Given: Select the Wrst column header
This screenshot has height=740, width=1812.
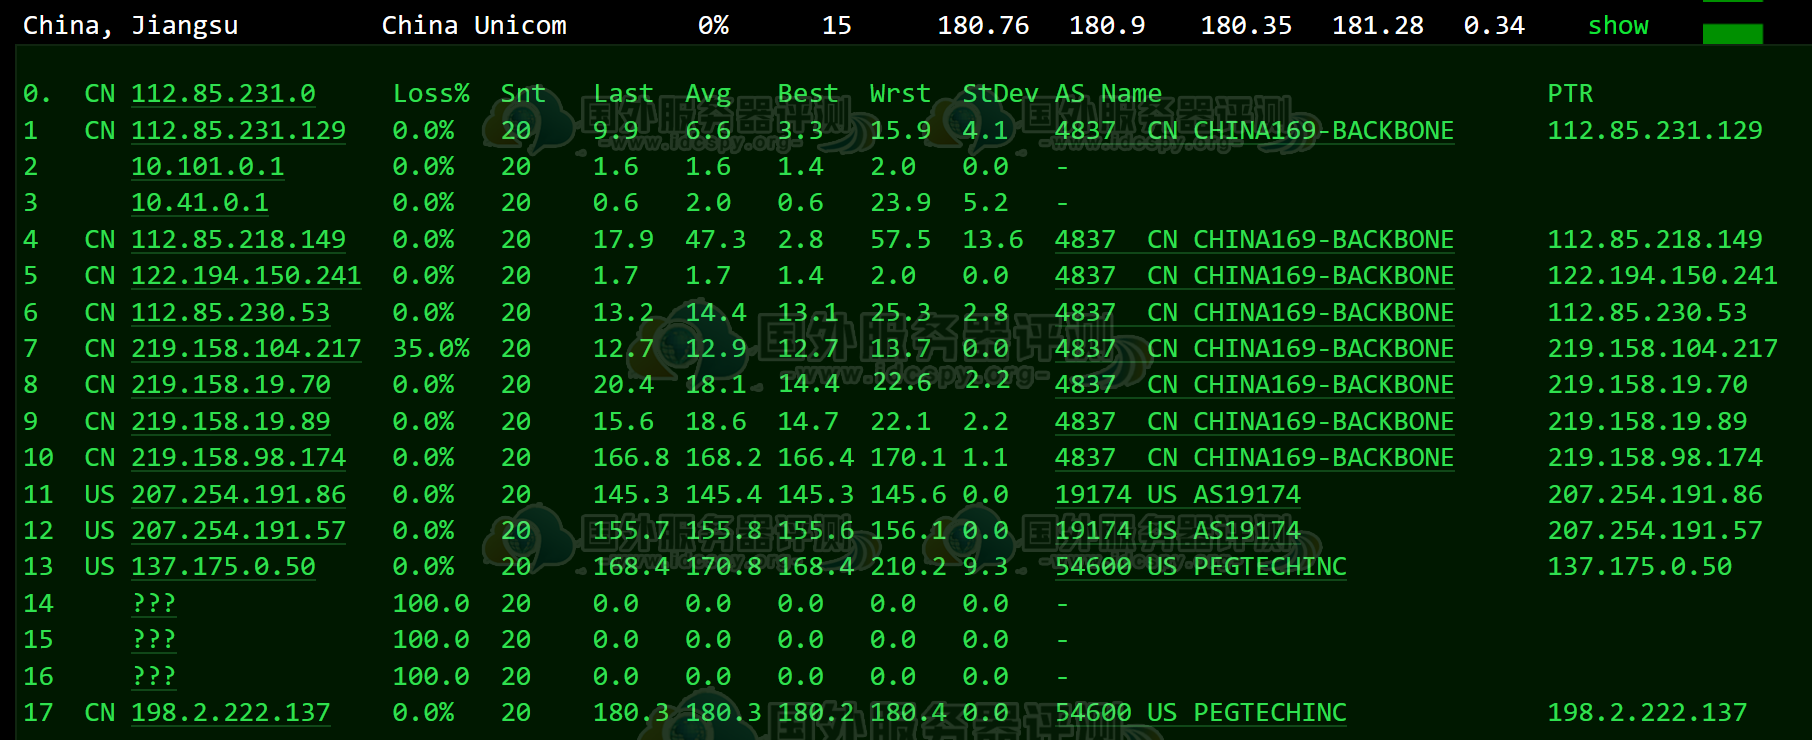Looking at the screenshot, I should [900, 94].
